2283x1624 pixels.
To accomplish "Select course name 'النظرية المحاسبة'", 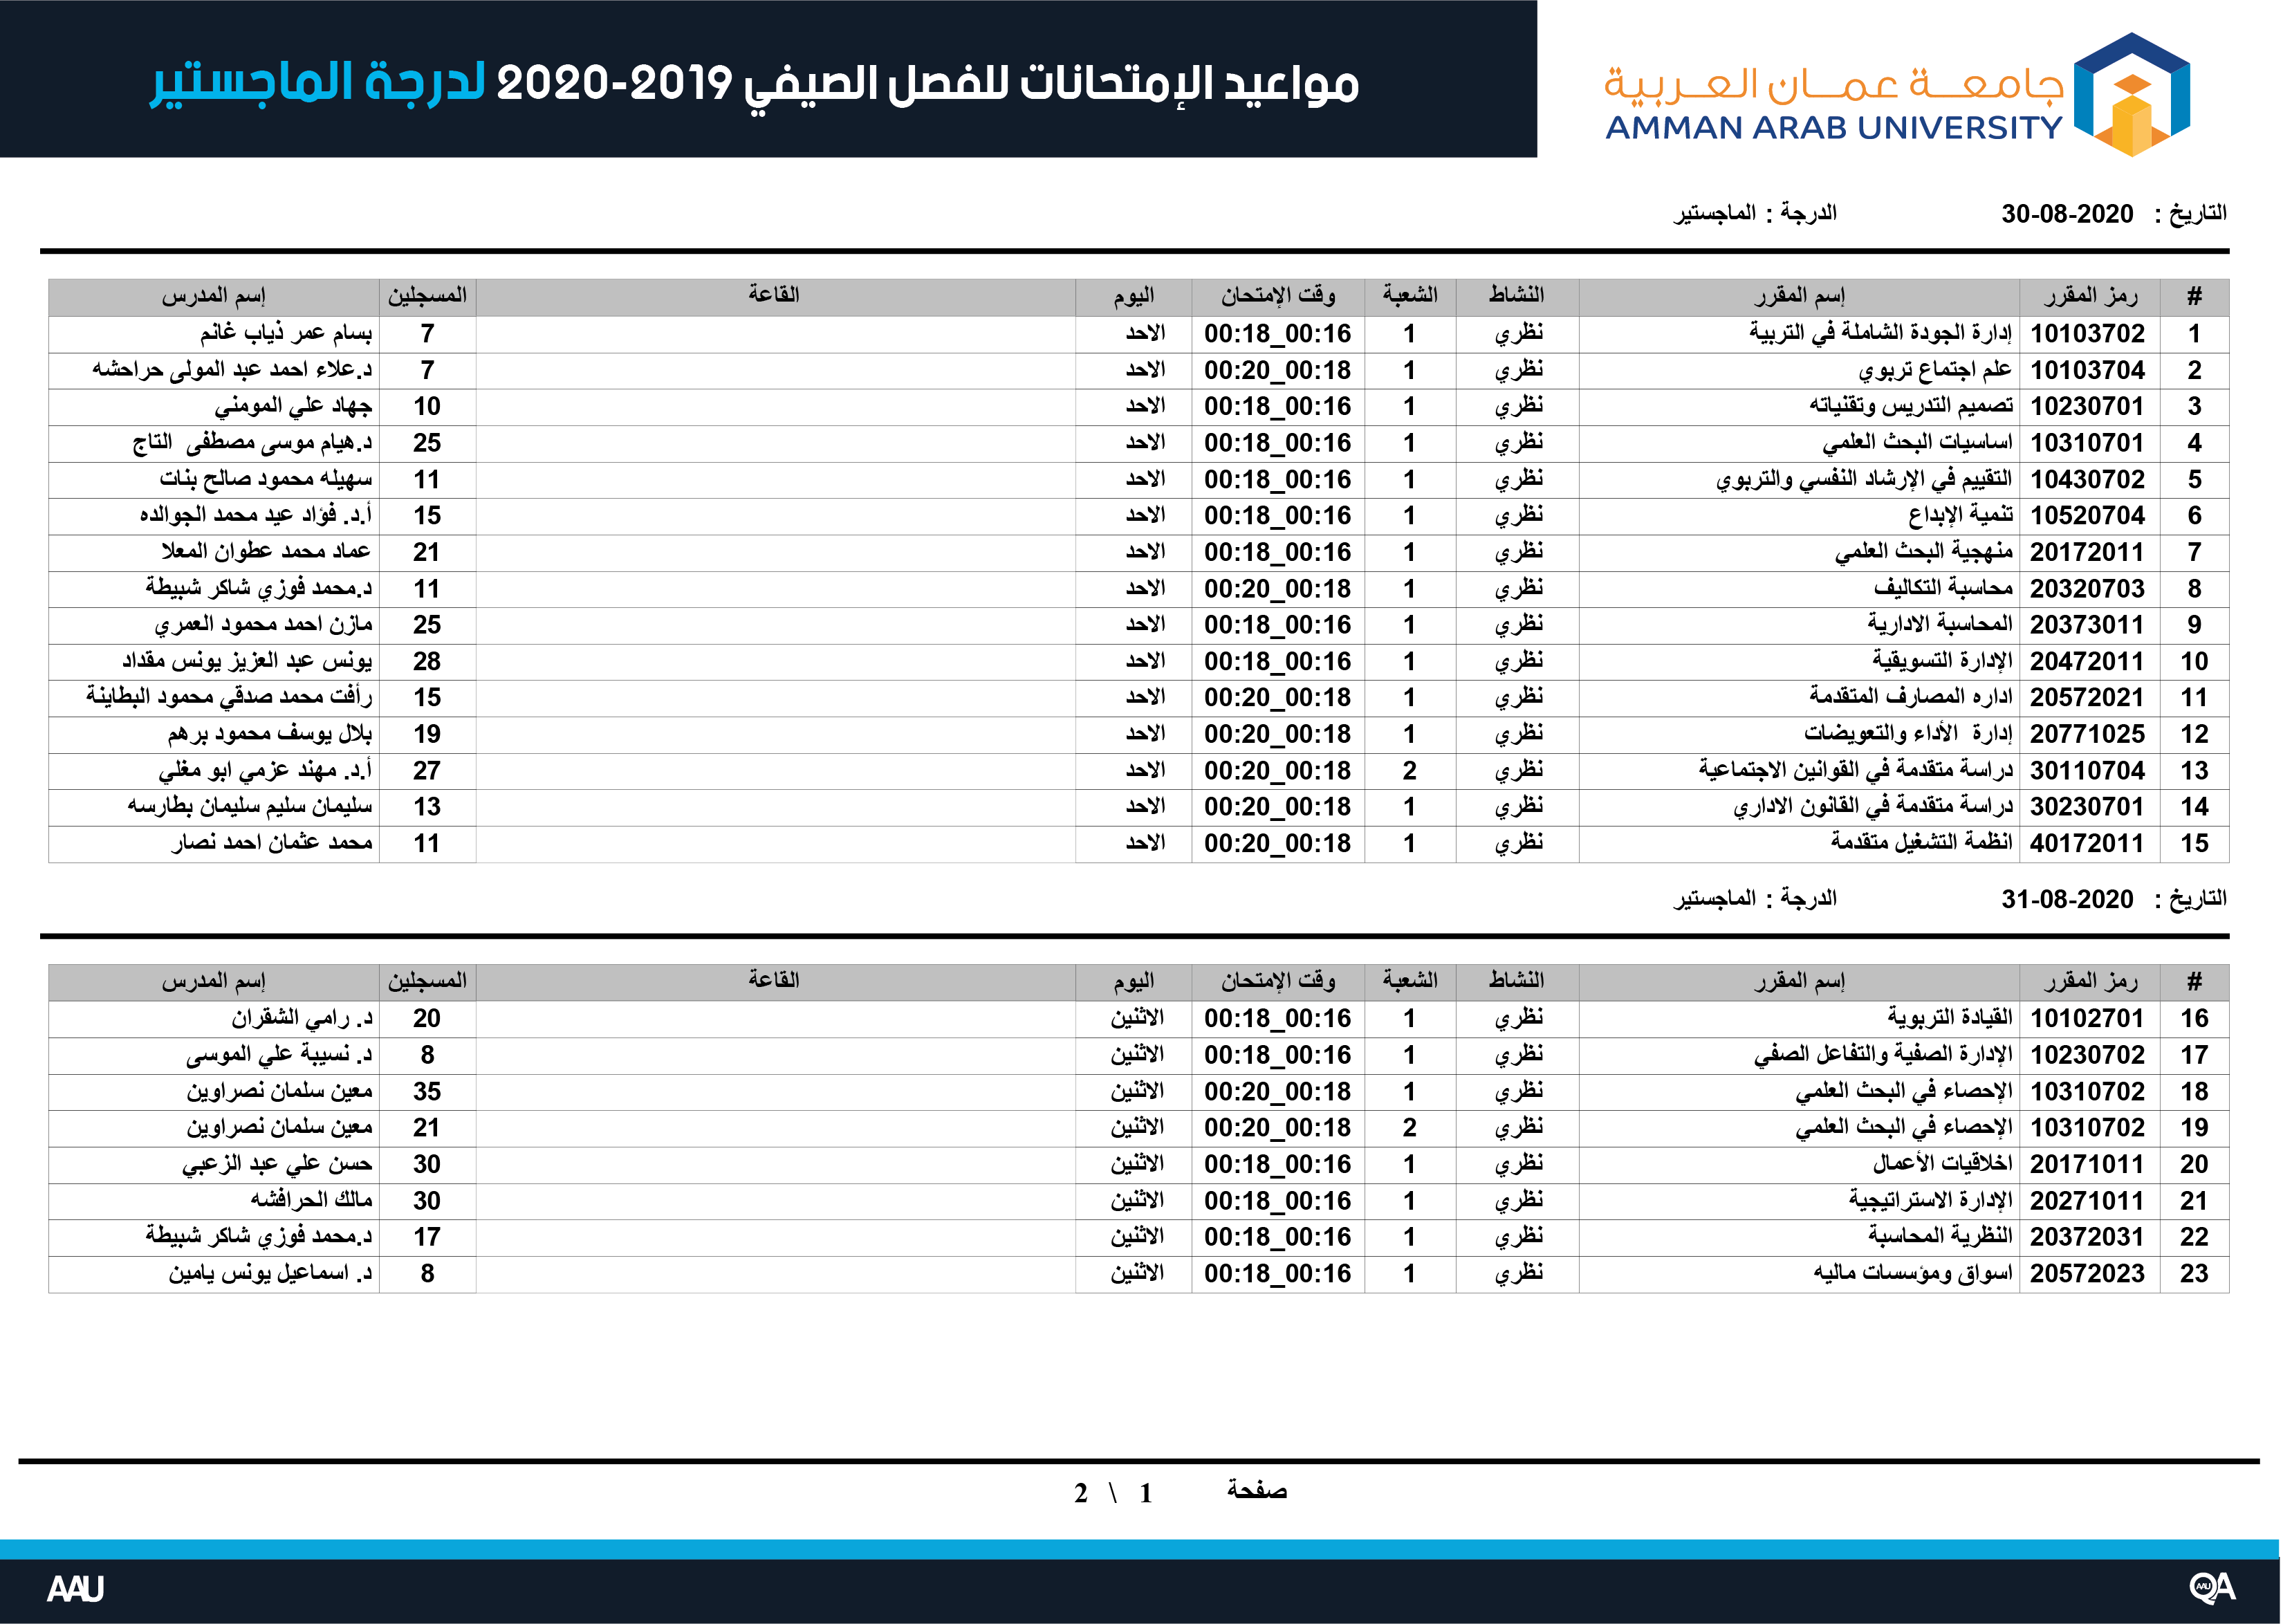I will pos(1940,1237).
